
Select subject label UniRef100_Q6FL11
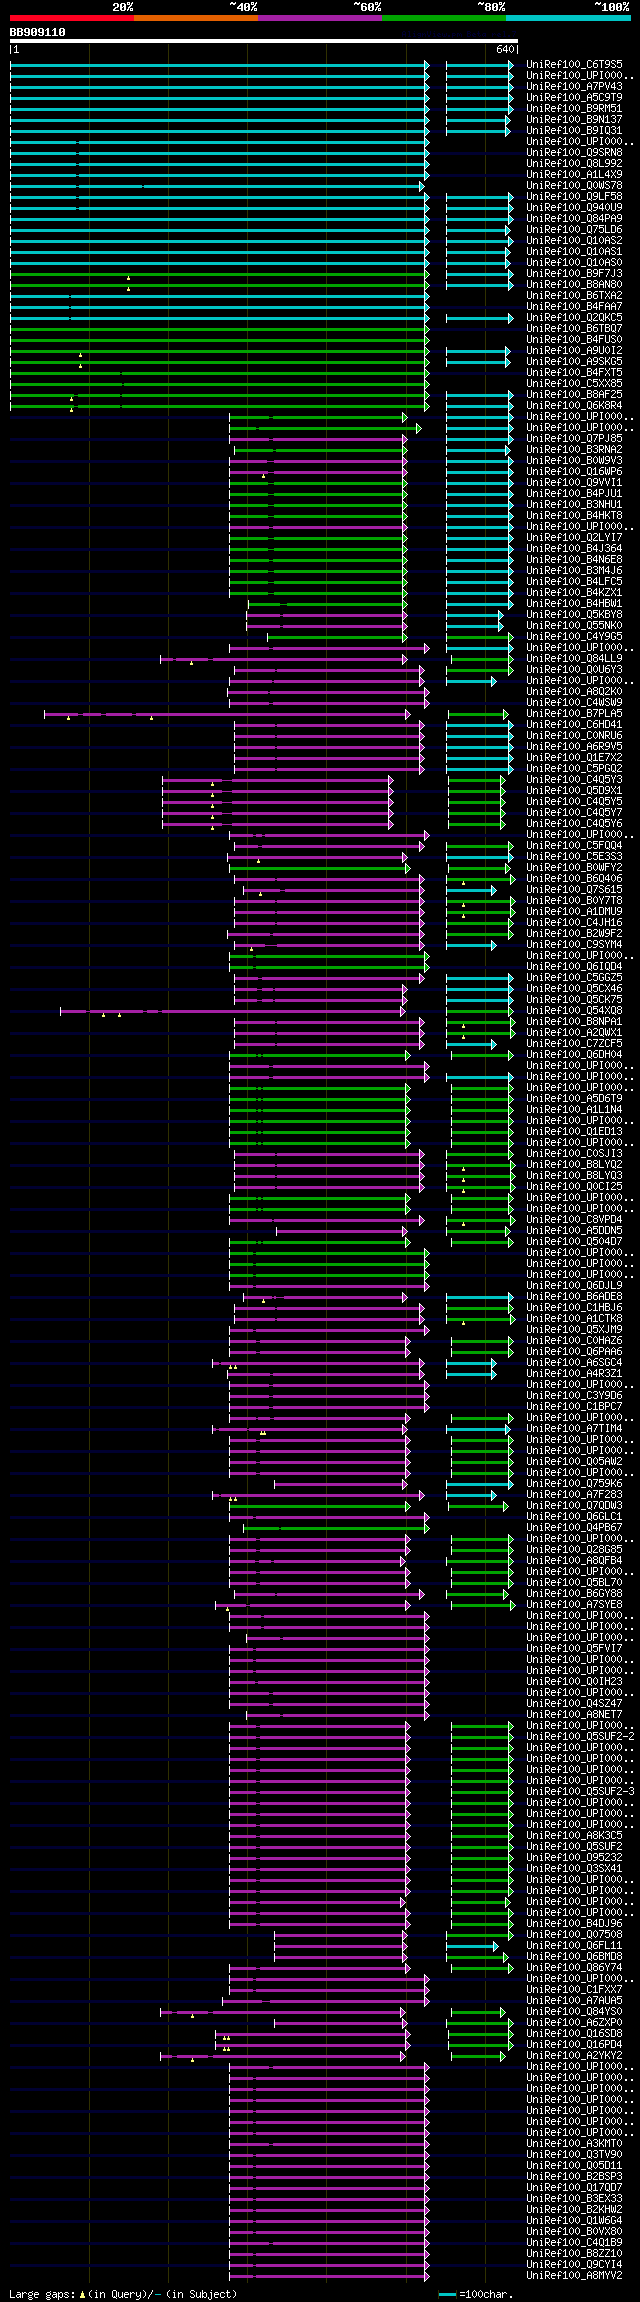(574, 1945)
